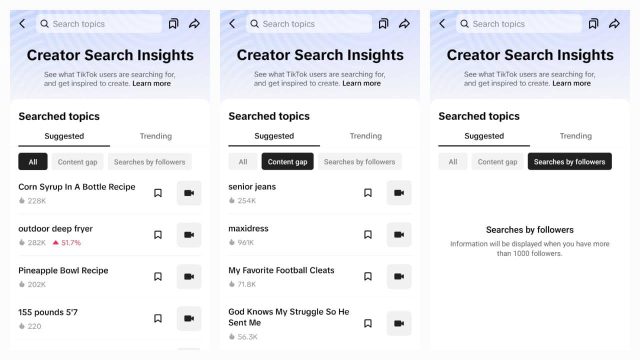Switch to the Trending tab in the left panel

pos(156,136)
